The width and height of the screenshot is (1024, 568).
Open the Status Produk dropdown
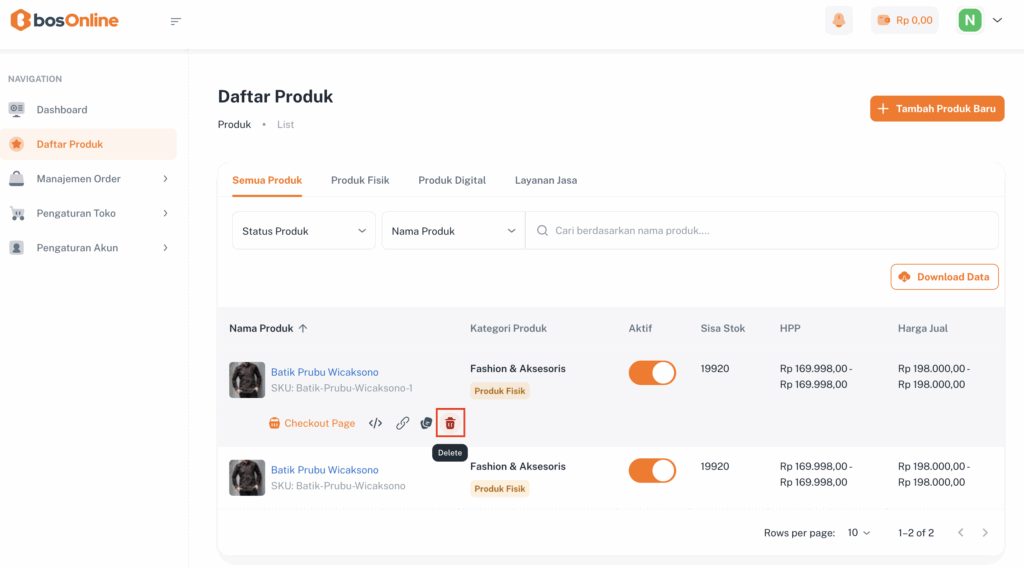click(x=304, y=231)
